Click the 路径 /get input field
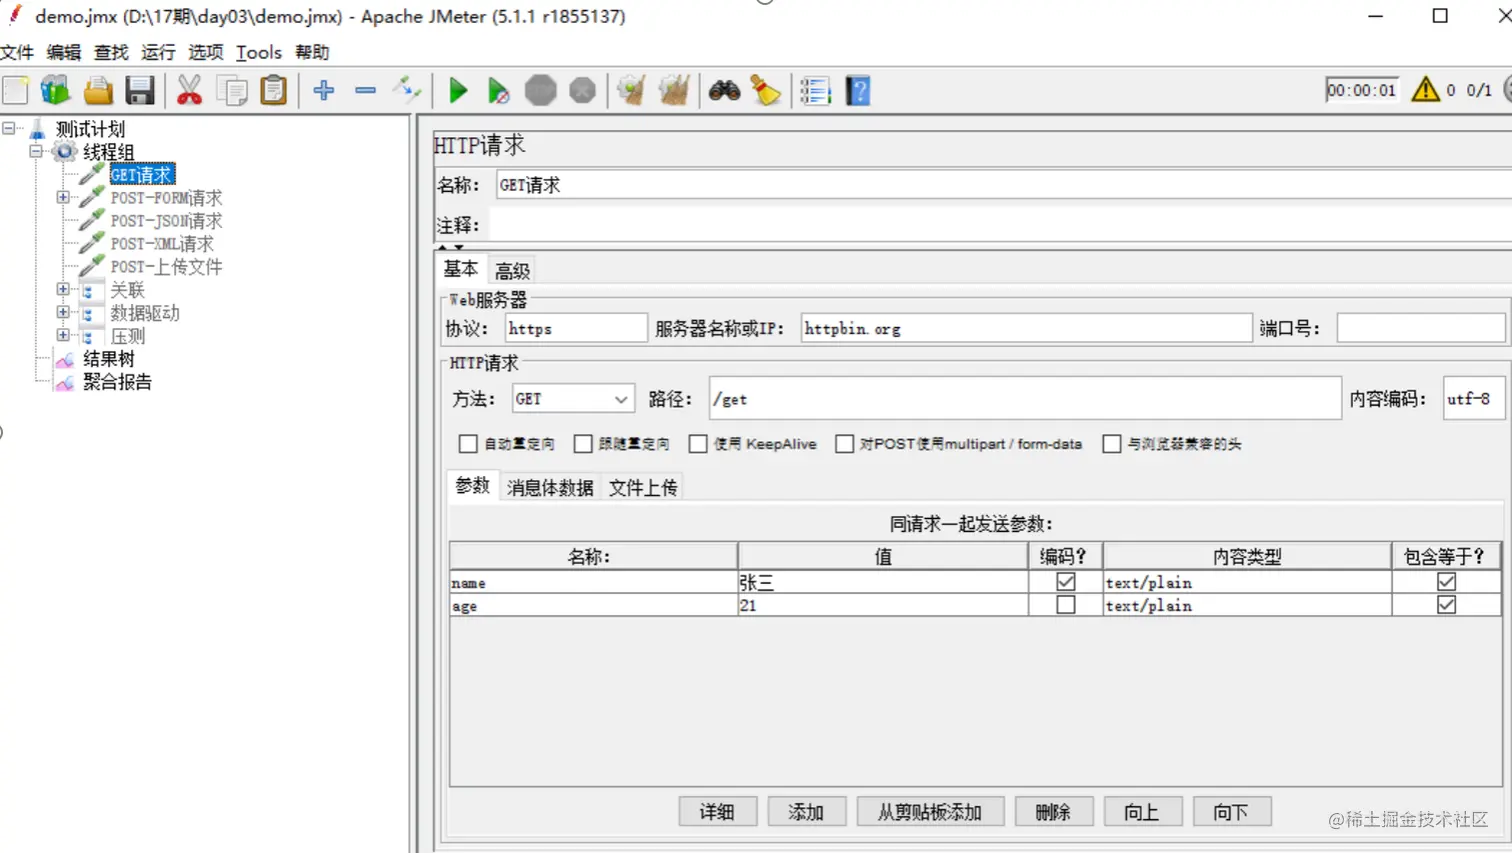 1025,399
